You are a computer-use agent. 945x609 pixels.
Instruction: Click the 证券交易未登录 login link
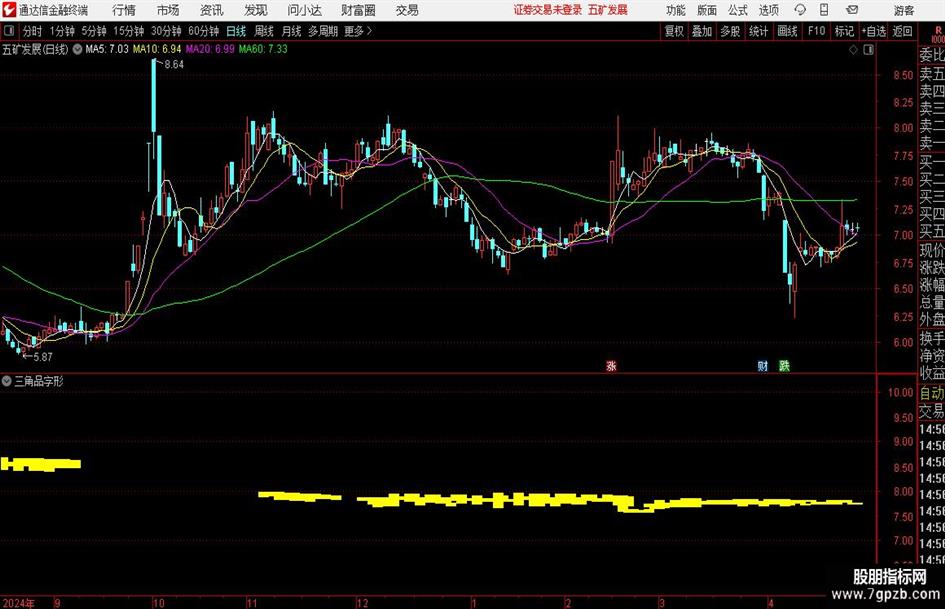[548, 10]
